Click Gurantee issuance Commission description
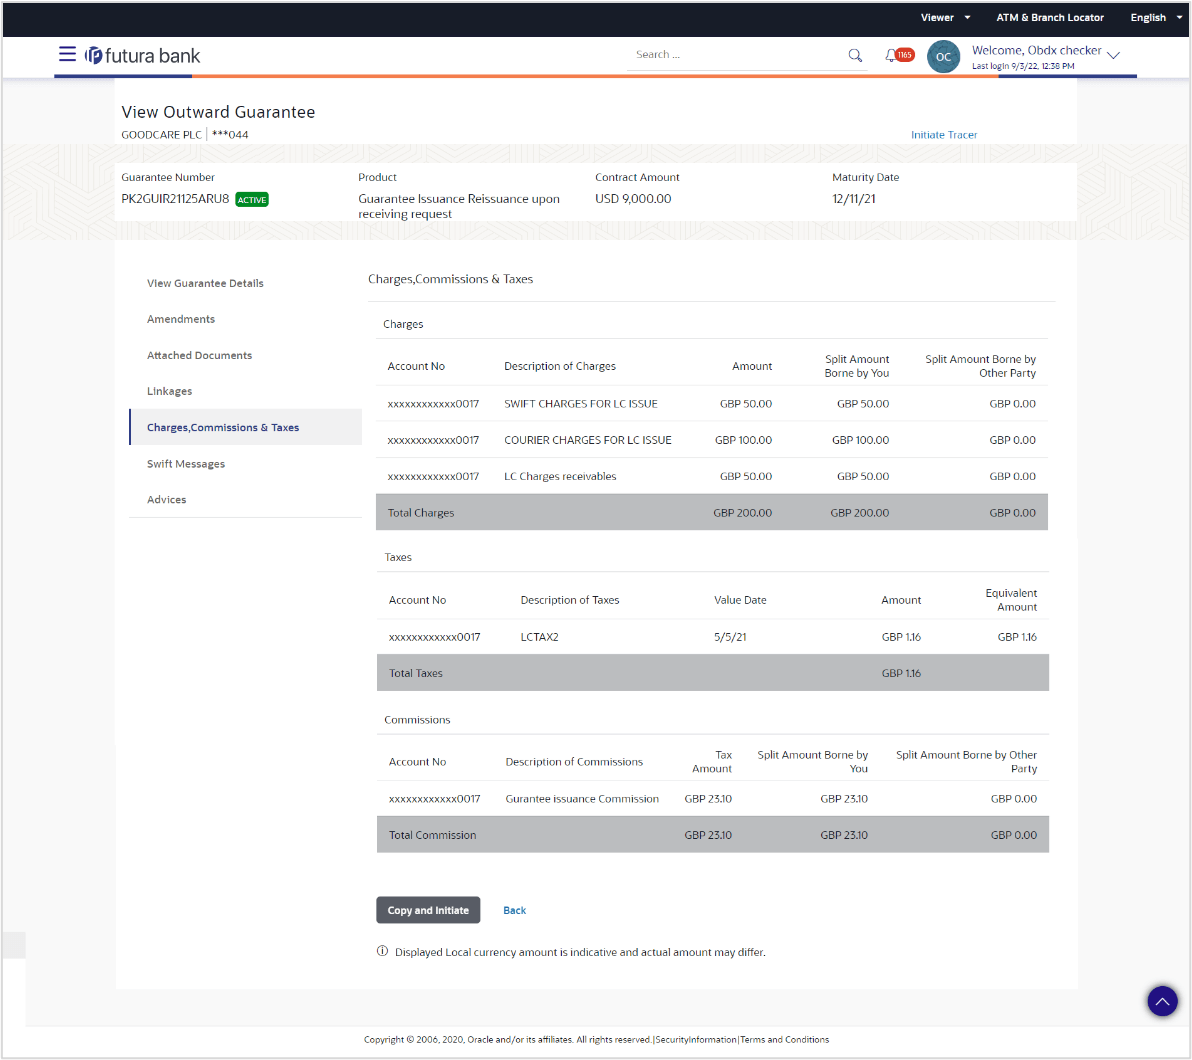This screenshot has height=1060, width=1192. (582, 799)
